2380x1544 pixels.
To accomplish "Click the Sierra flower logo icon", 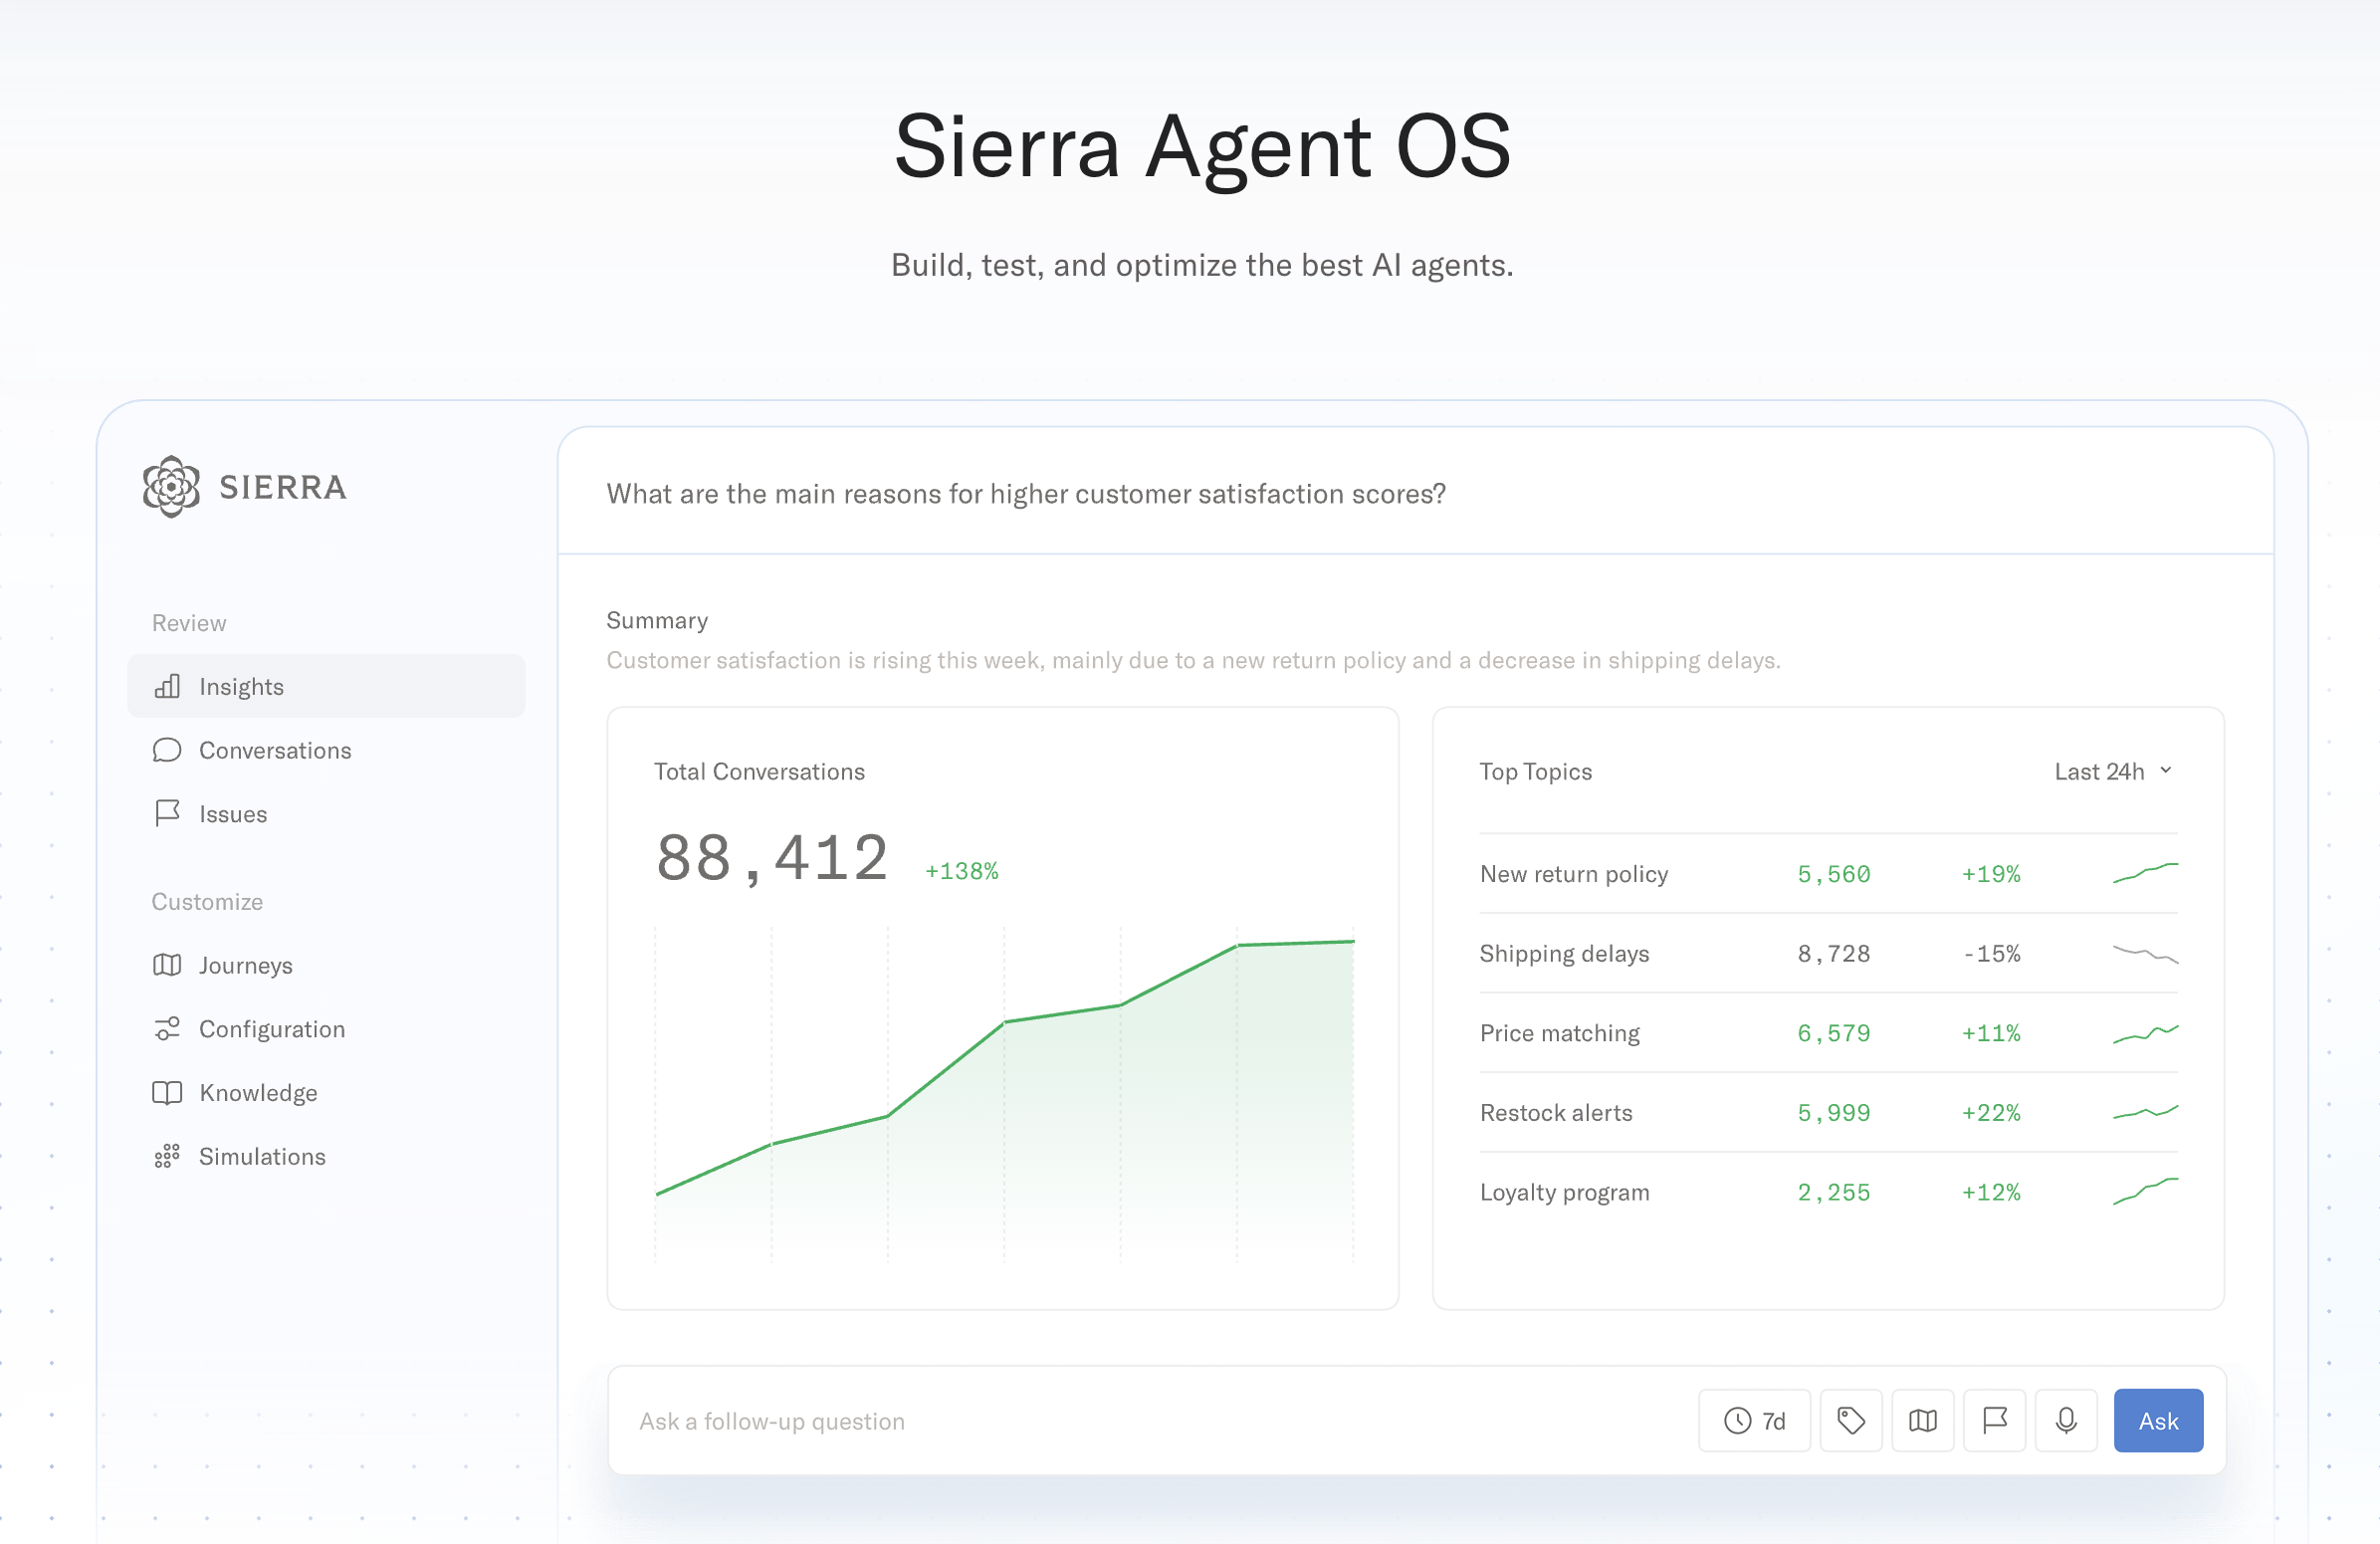I will [171, 487].
